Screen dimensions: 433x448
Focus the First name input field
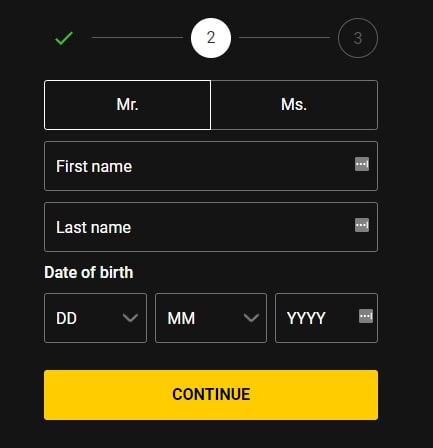coord(211,166)
